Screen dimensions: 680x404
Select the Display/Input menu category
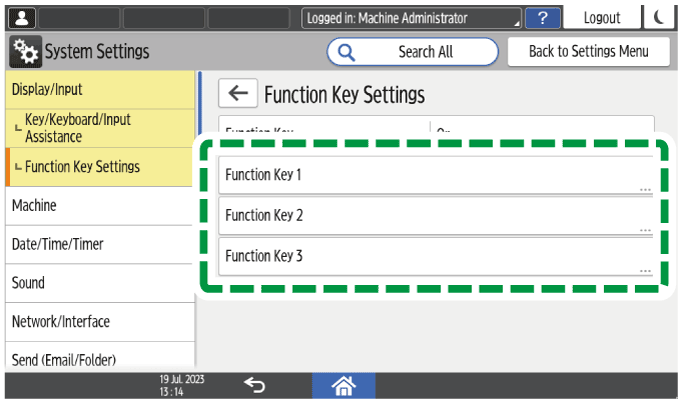98,89
